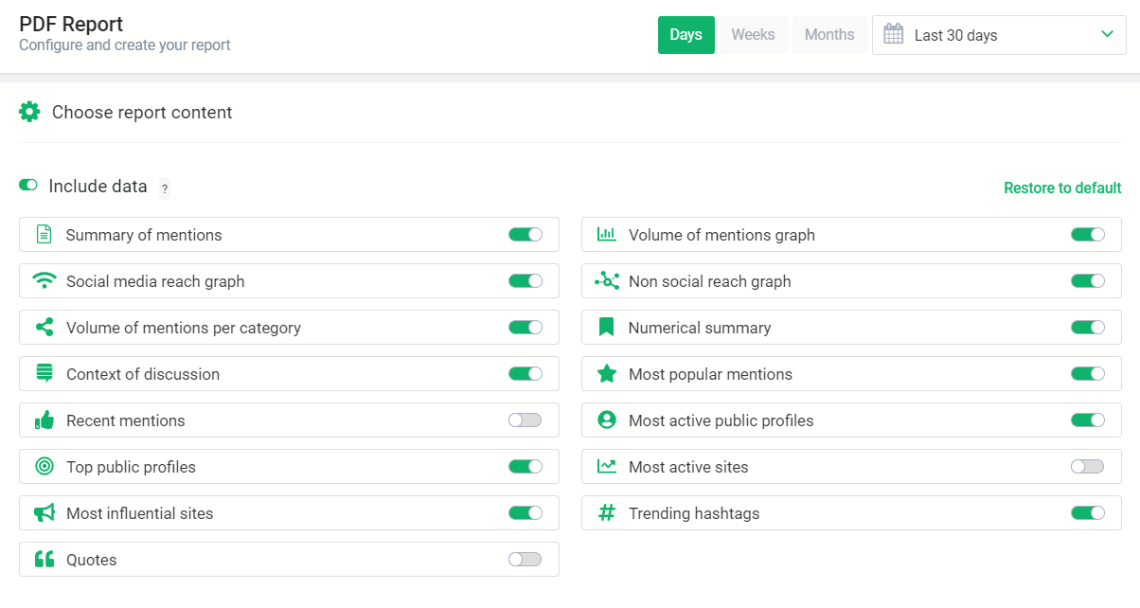The width and height of the screenshot is (1140, 608).
Task: Click Restore to default link
Action: tap(1062, 188)
